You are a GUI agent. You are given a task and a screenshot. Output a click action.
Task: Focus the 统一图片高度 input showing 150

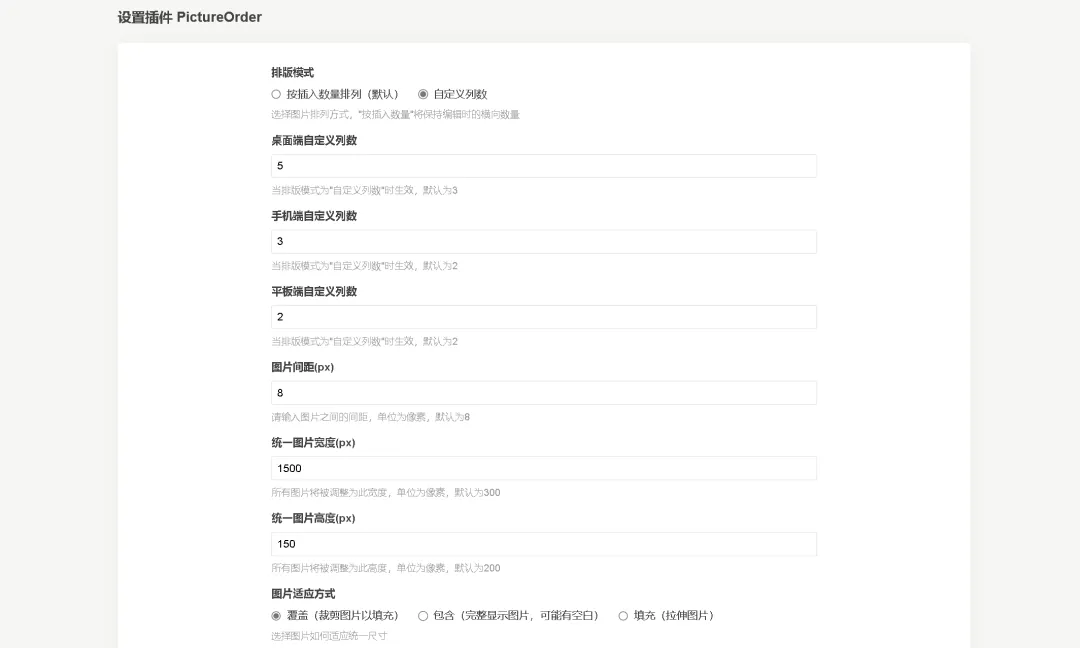pyautogui.click(x=543, y=544)
